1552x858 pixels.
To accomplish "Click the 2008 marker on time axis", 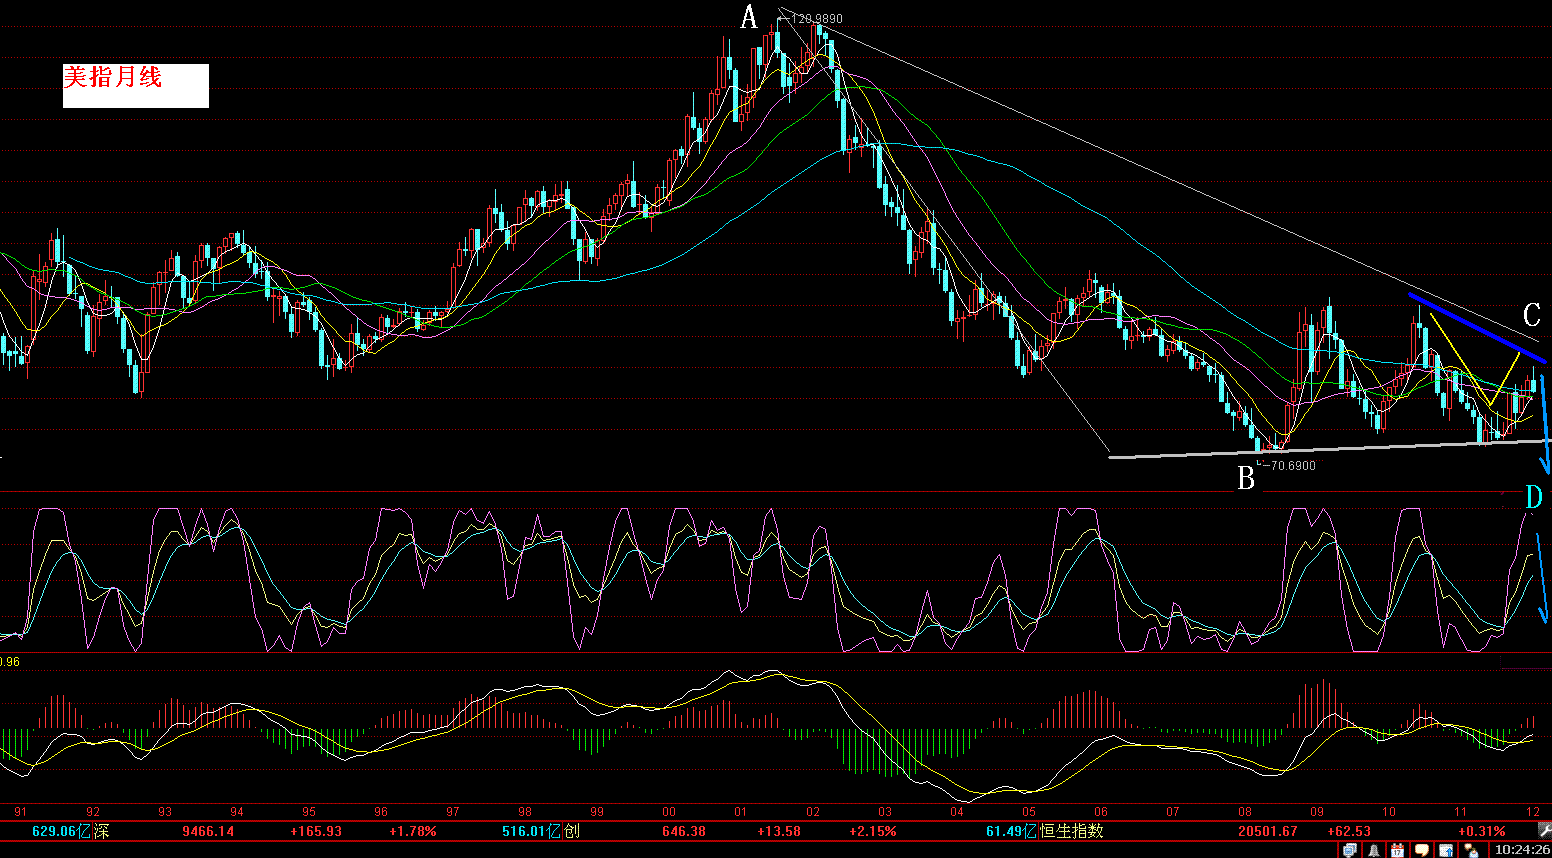I will (1245, 812).
